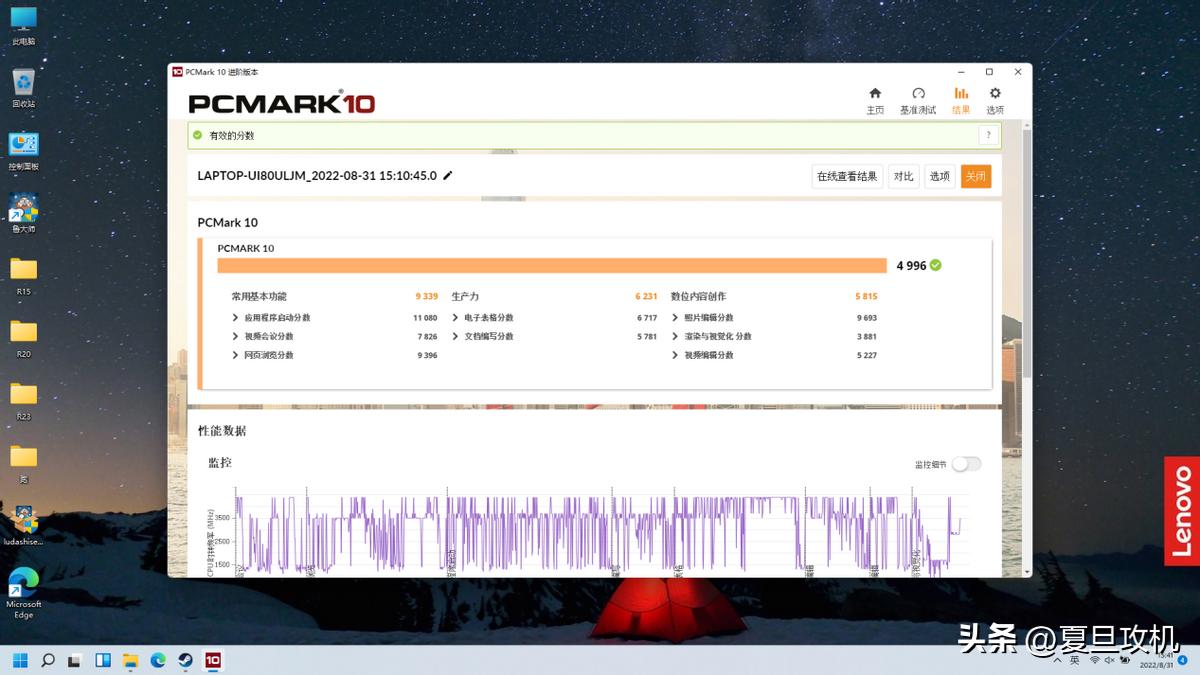Click the 选项 button in result header
The width and height of the screenshot is (1200, 675).
[x=940, y=176]
